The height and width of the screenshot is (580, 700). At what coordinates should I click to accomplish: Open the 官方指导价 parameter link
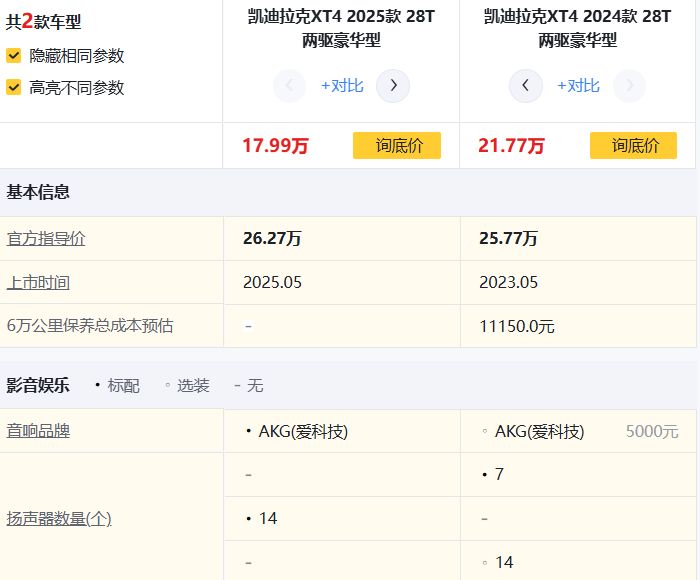click(46, 238)
